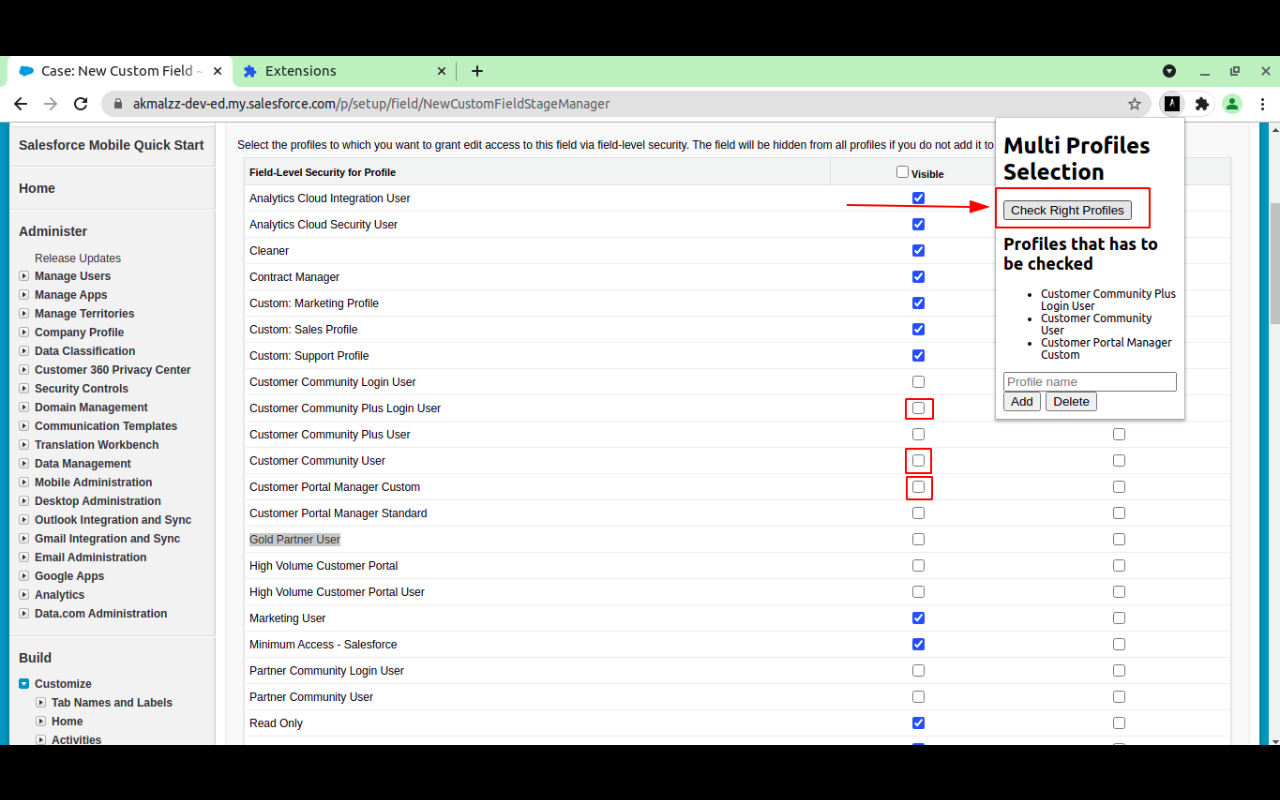Navigate back using the back arrow

tap(20, 103)
